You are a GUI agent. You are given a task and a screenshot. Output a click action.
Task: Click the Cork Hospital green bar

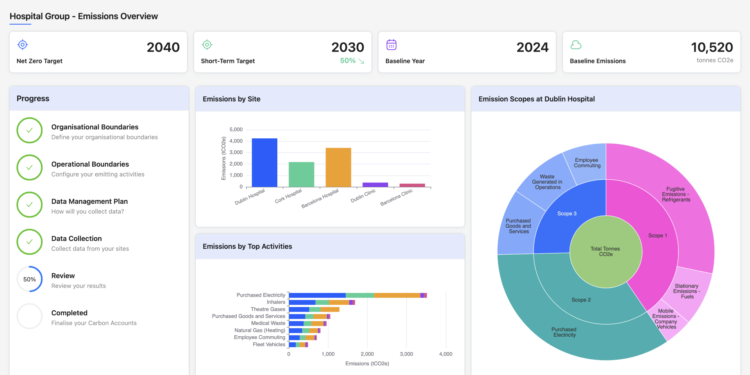[301, 175]
